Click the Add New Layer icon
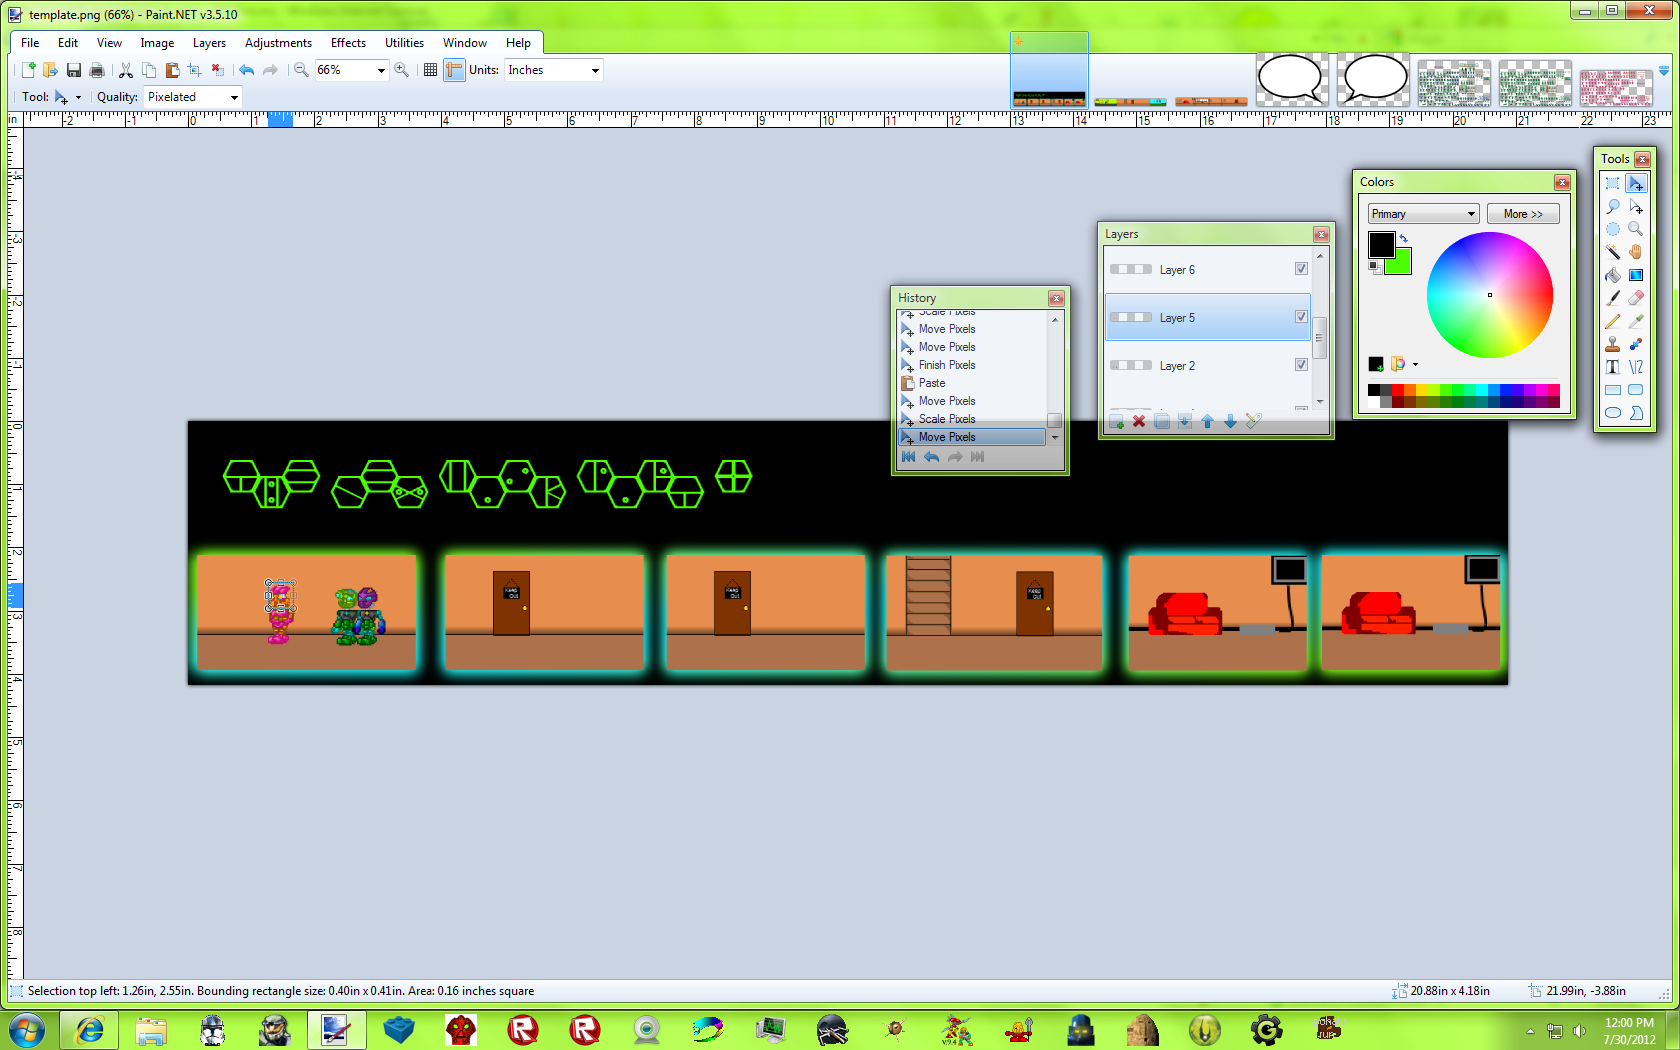The image size is (1680, 1050). [x=1116, y=422]
